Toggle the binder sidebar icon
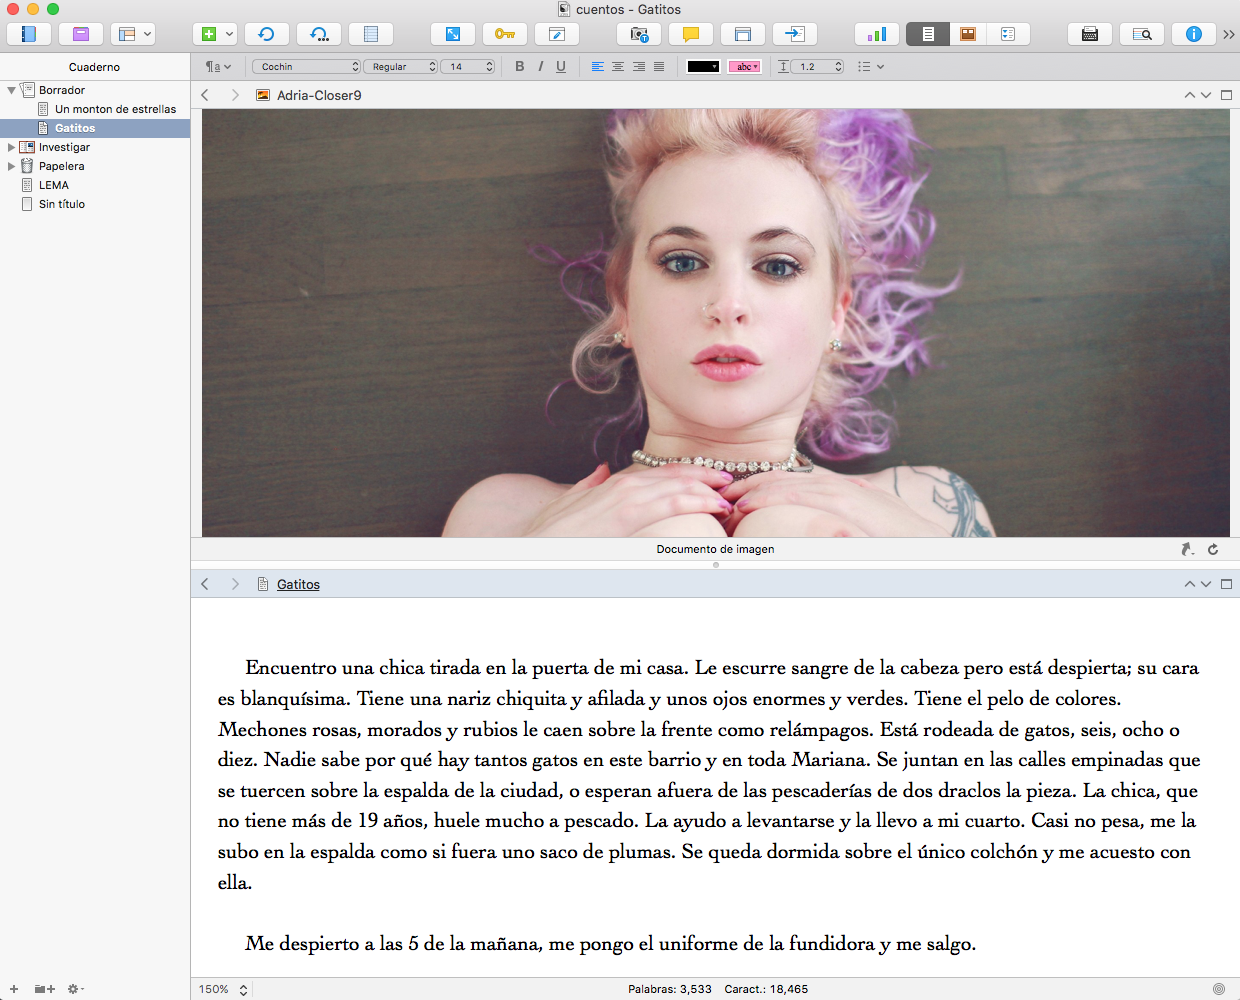The image size is (1240, 1000). coord(29,34)
